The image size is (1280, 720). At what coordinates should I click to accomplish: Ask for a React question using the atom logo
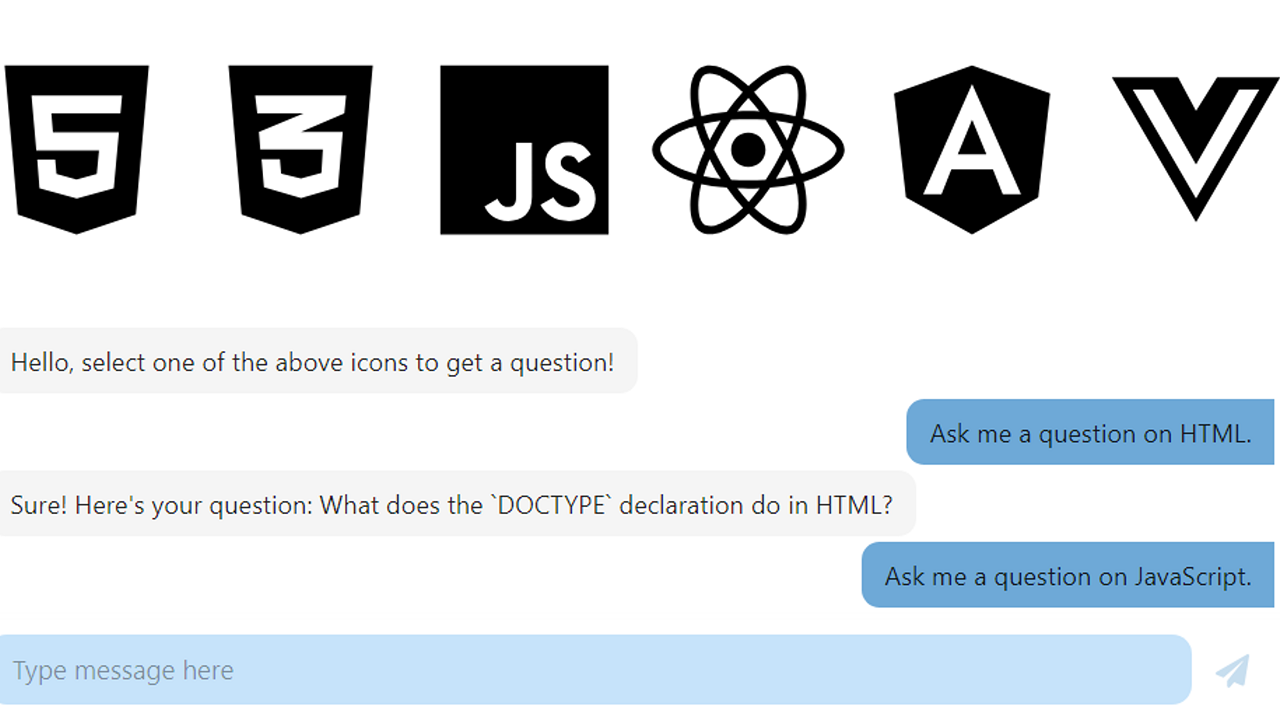748,150
